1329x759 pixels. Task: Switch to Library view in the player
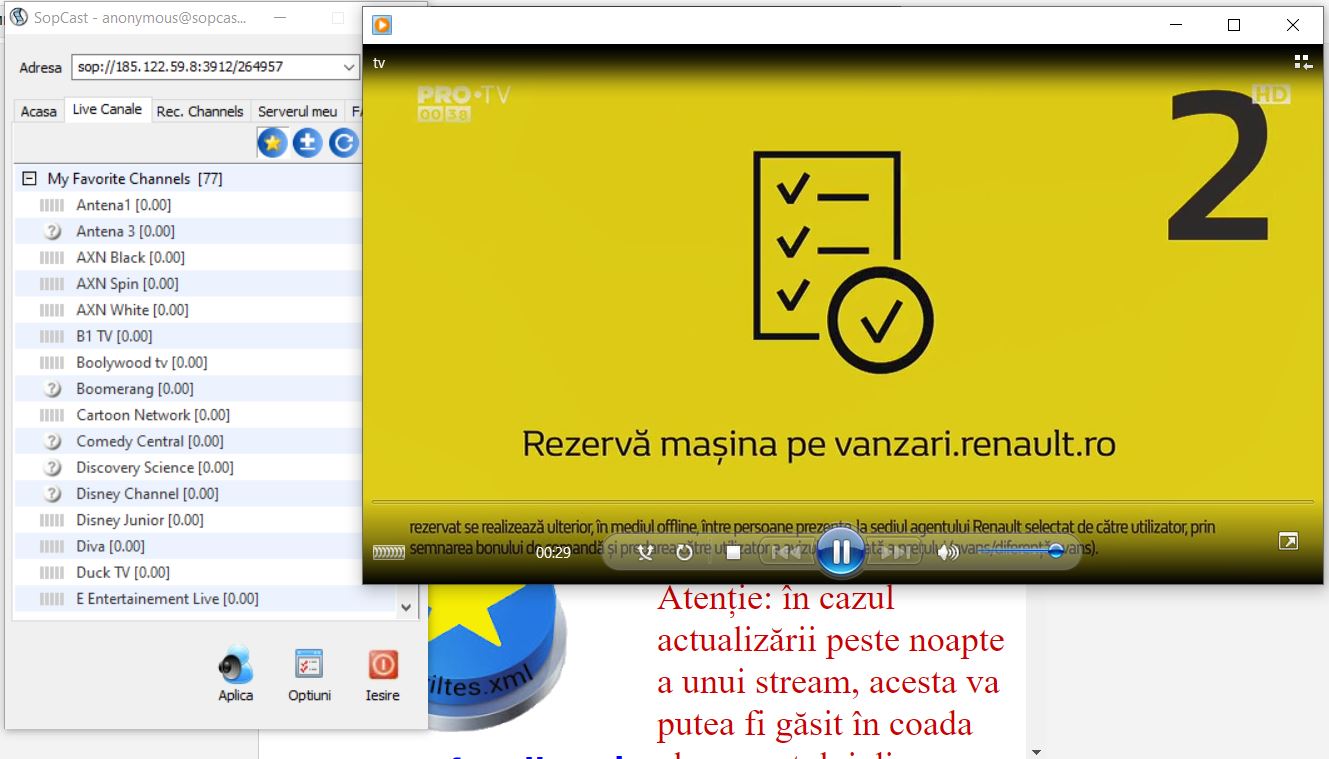click(x=1303, y=63)
